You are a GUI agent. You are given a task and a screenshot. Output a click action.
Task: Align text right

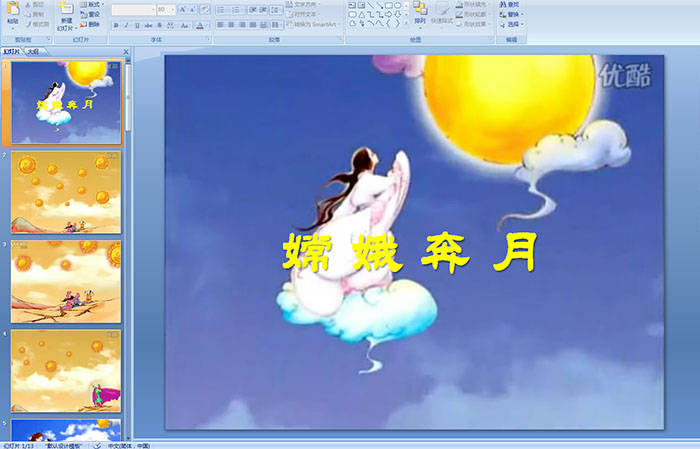pos(242,25)
